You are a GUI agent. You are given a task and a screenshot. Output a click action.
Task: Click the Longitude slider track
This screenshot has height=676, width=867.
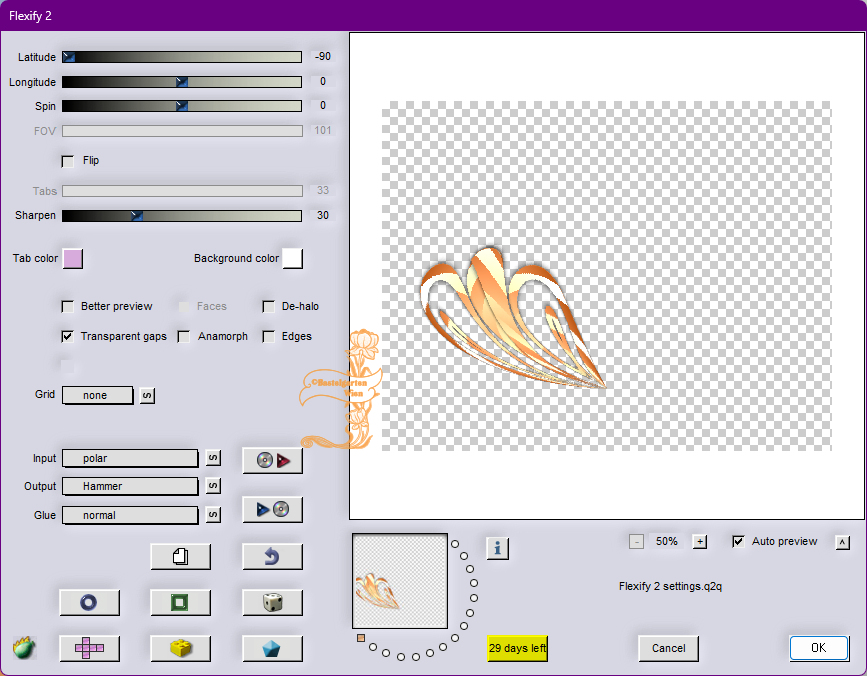point(182,82)
